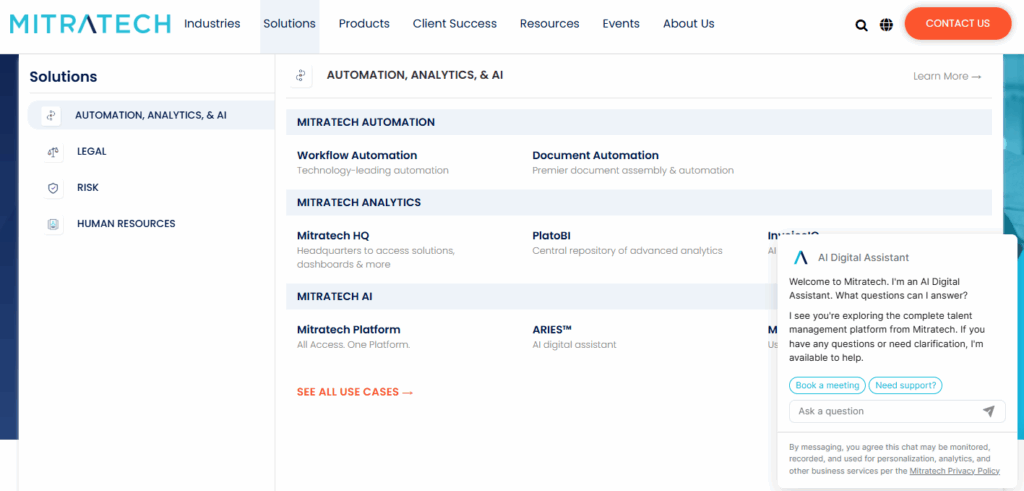The image size is (1024, 491).
Task: Click the AI Digital Assistant logo icon
Action: [800, 257]
